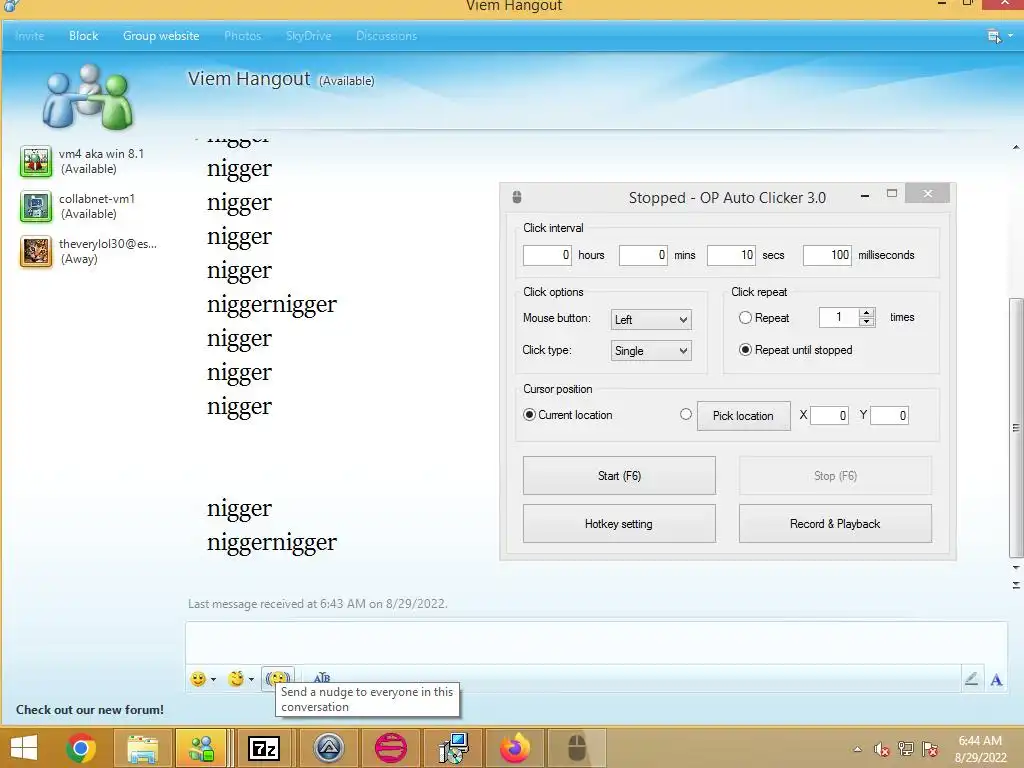Open the SkyDrive menu item
This screenshot has width=1024, height=768.
[x=308, y=36]
